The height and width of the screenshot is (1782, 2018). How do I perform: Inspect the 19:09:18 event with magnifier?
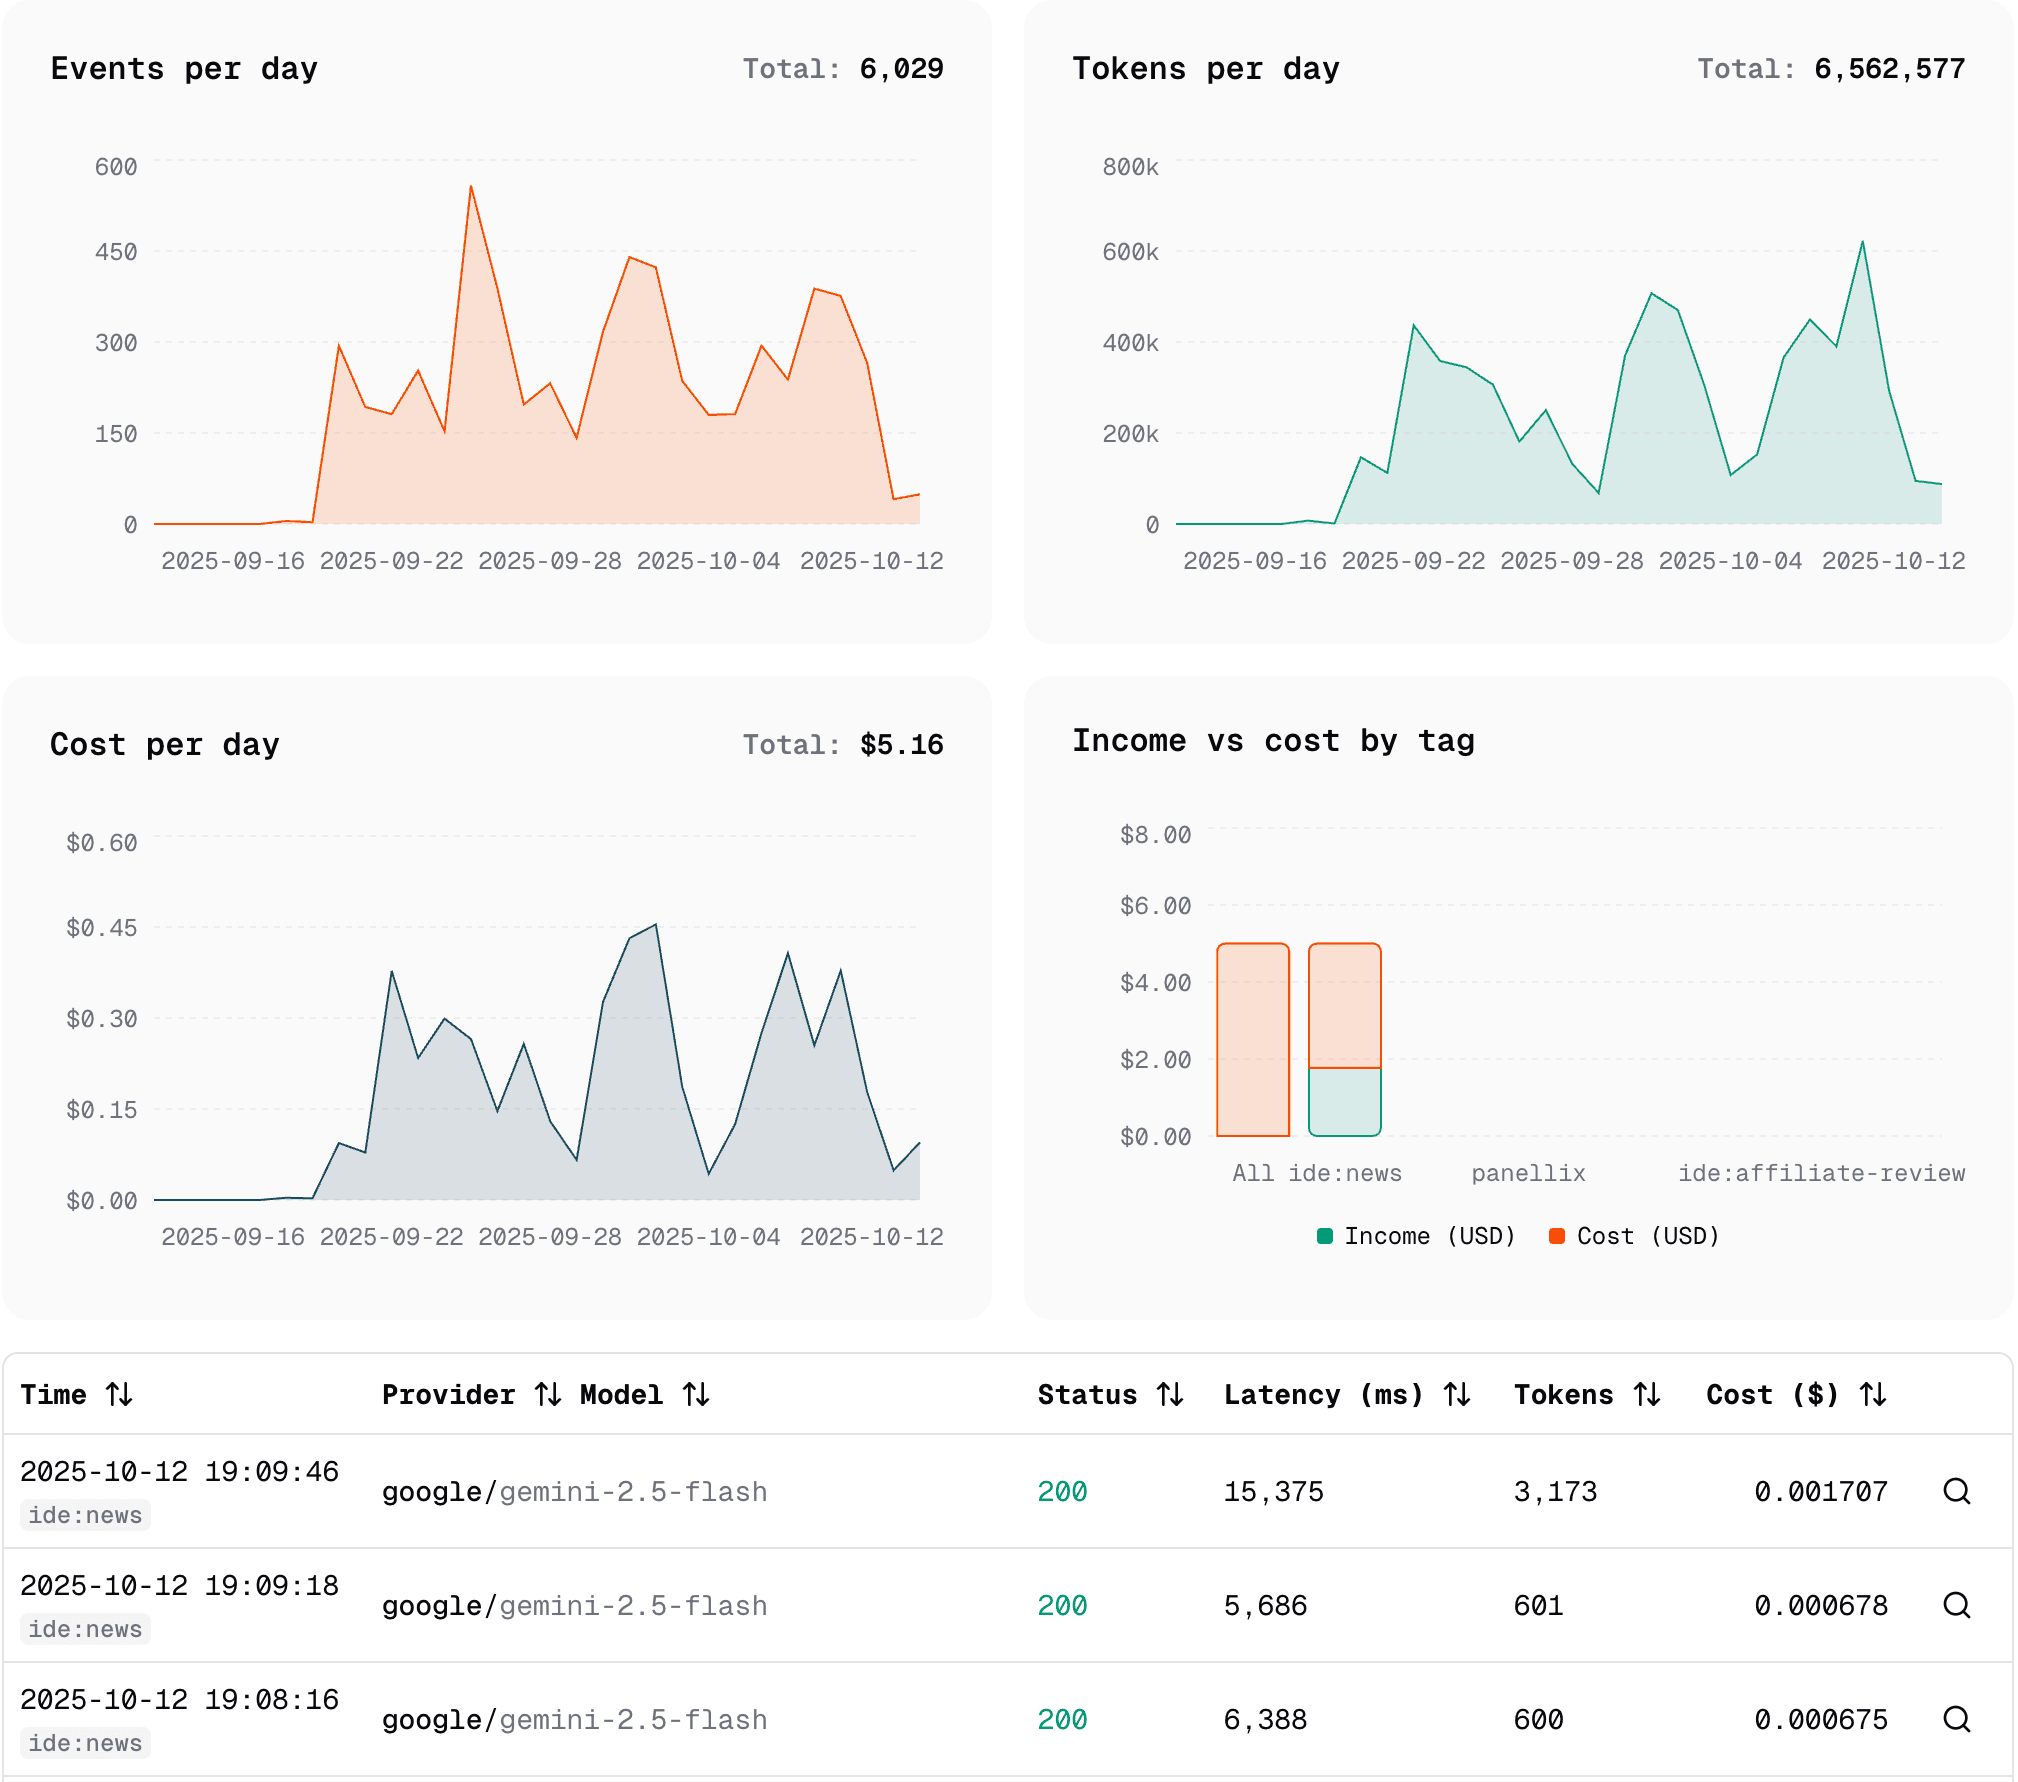click(x=1956, y=1605)
